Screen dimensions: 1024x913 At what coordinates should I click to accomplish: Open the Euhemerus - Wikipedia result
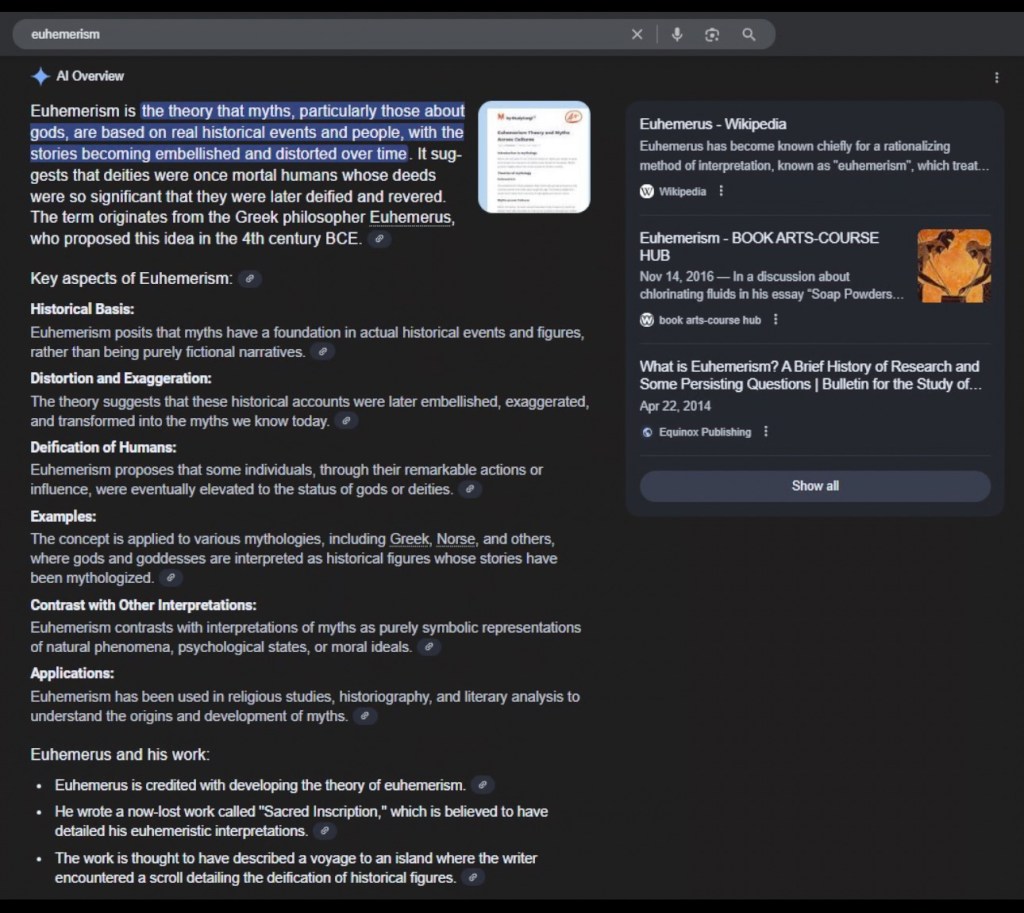(x=712, y=124)
